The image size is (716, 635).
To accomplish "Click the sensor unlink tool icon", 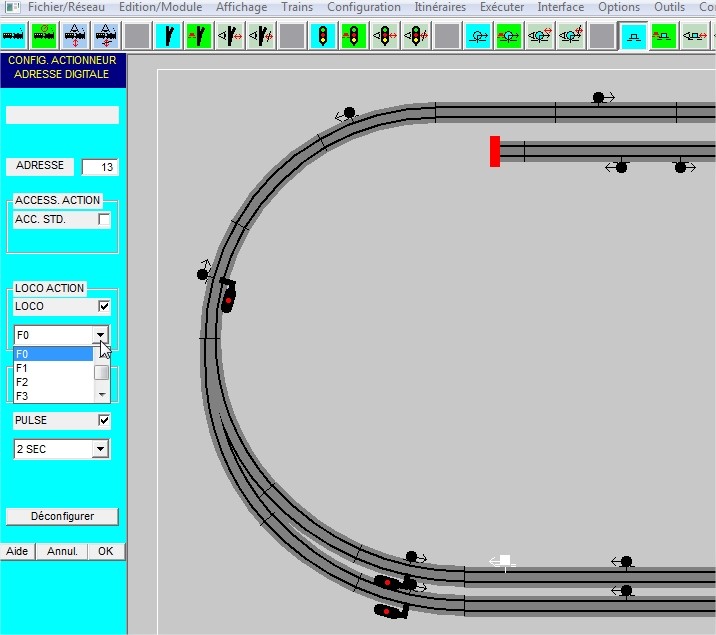I will pyautogui.click(x=571, y=36).
